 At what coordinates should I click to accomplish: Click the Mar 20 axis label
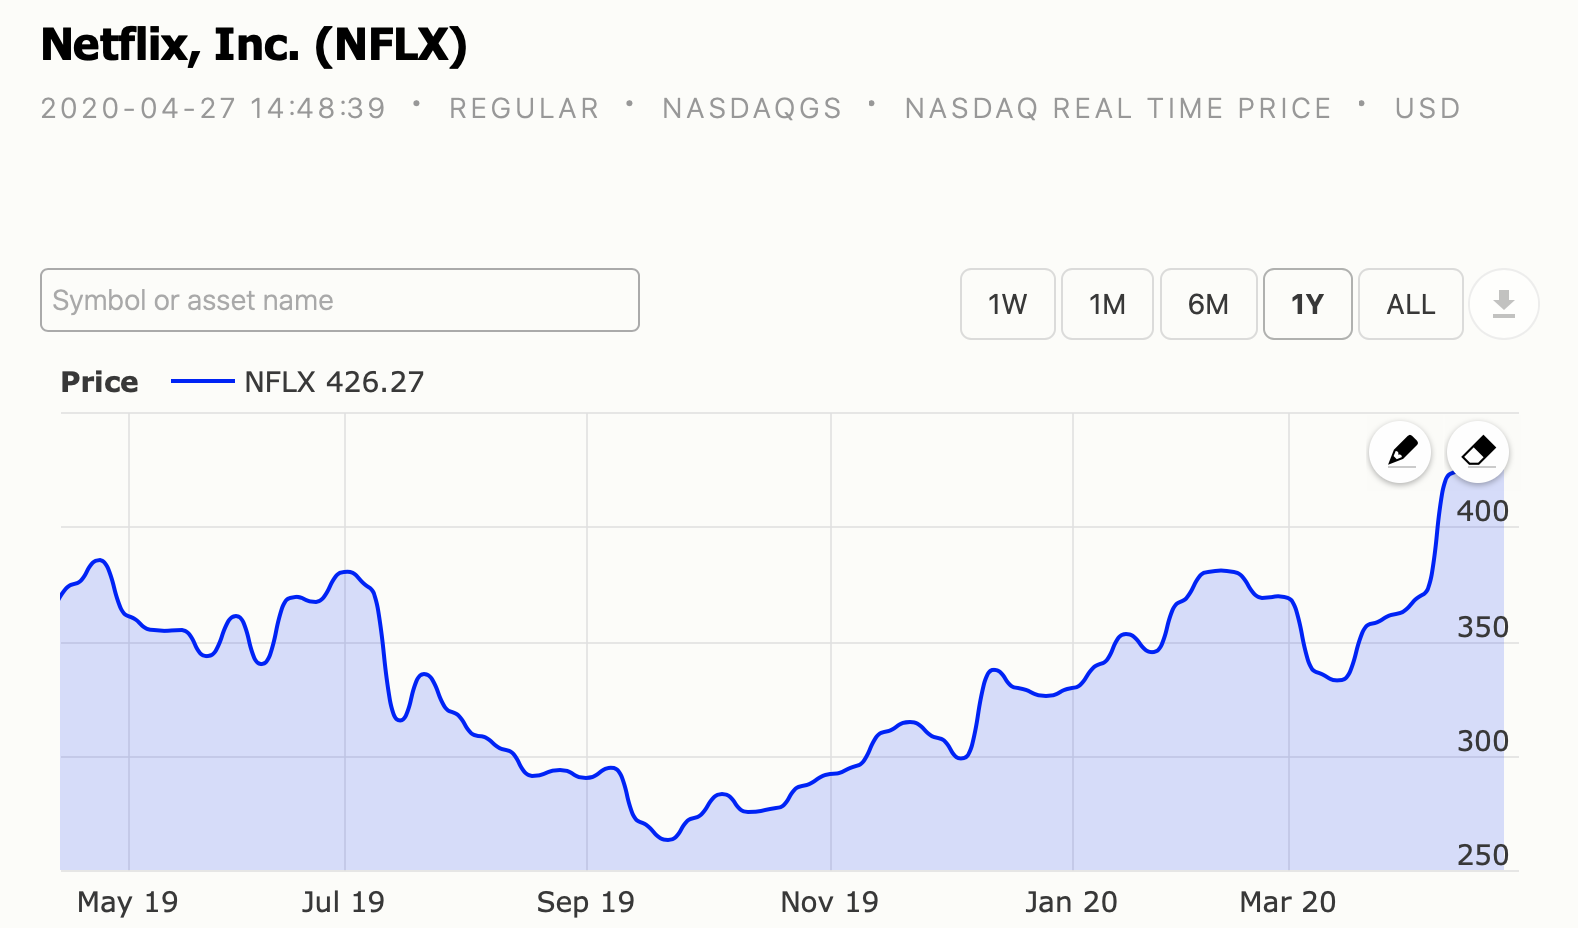(1288, 902)
